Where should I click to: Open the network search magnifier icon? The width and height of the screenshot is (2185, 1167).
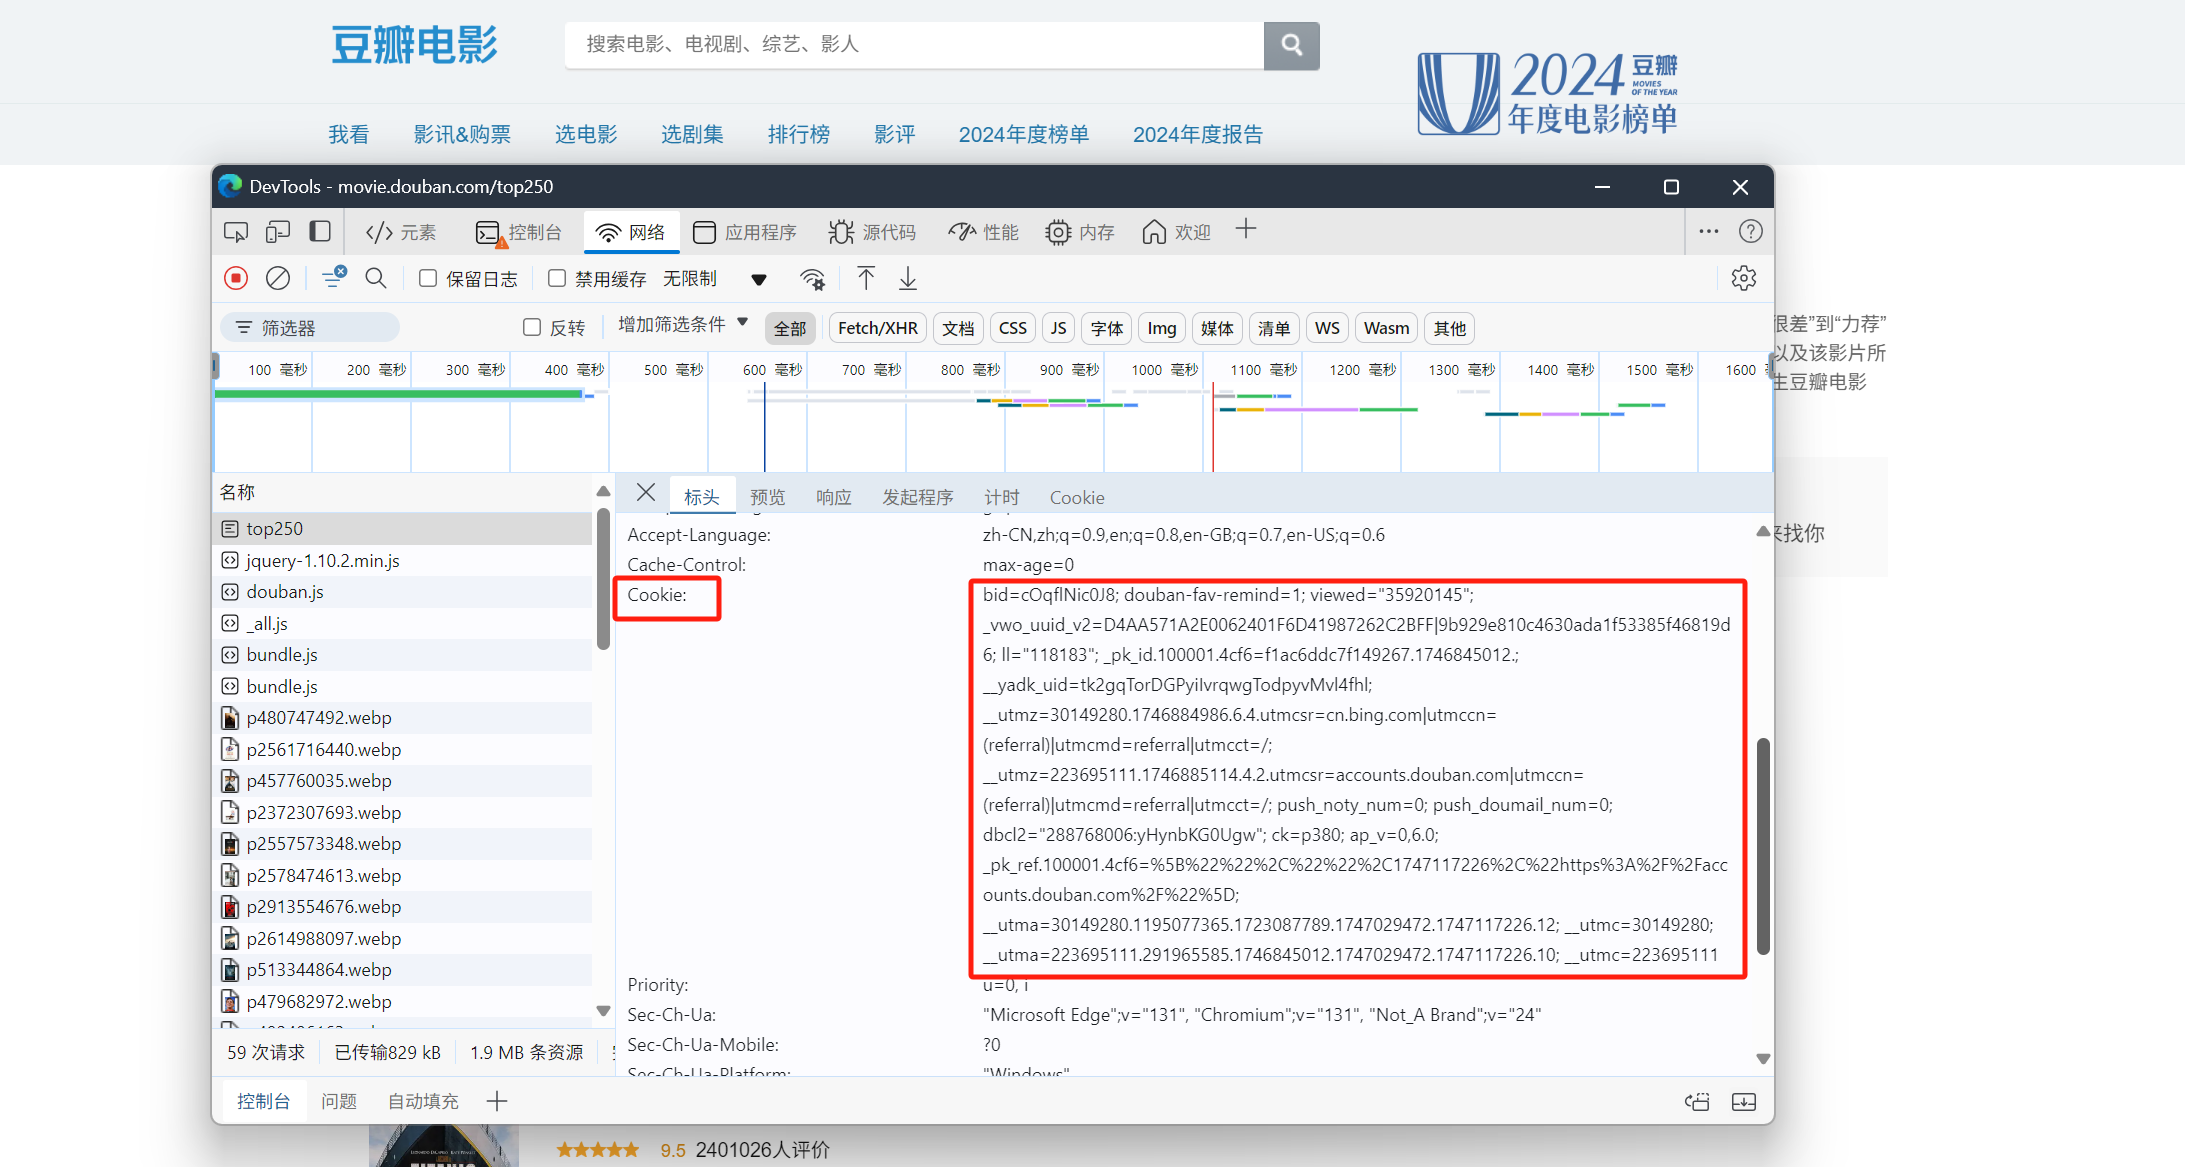pos(376,278)
